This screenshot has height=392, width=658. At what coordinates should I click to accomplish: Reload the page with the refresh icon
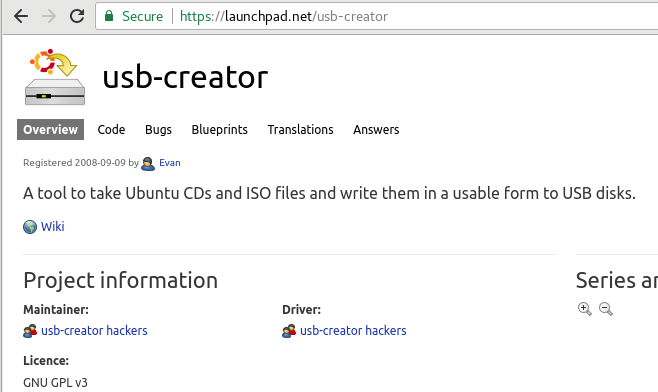(x=77, y=16)
